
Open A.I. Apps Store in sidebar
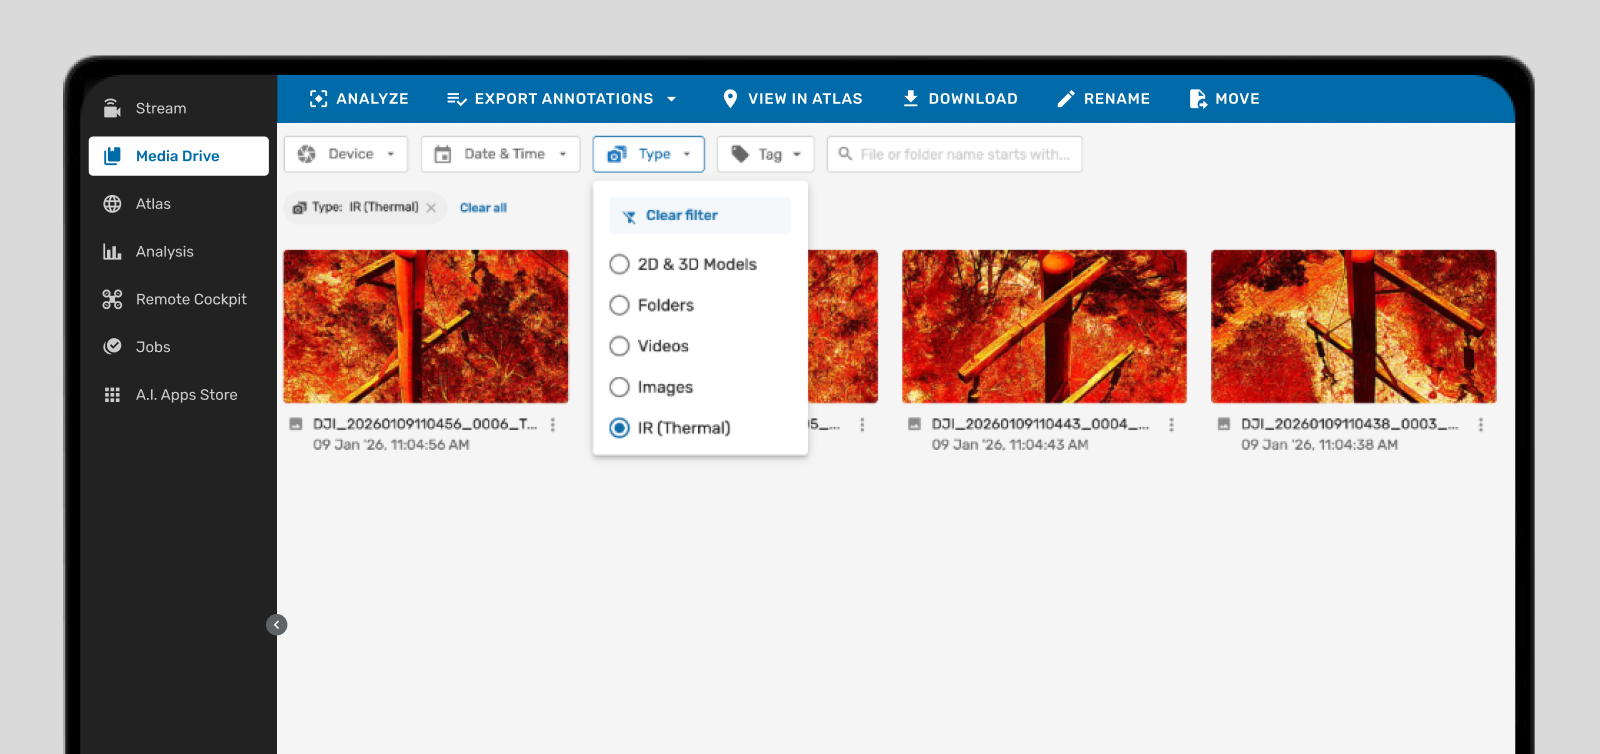(178, 395)
